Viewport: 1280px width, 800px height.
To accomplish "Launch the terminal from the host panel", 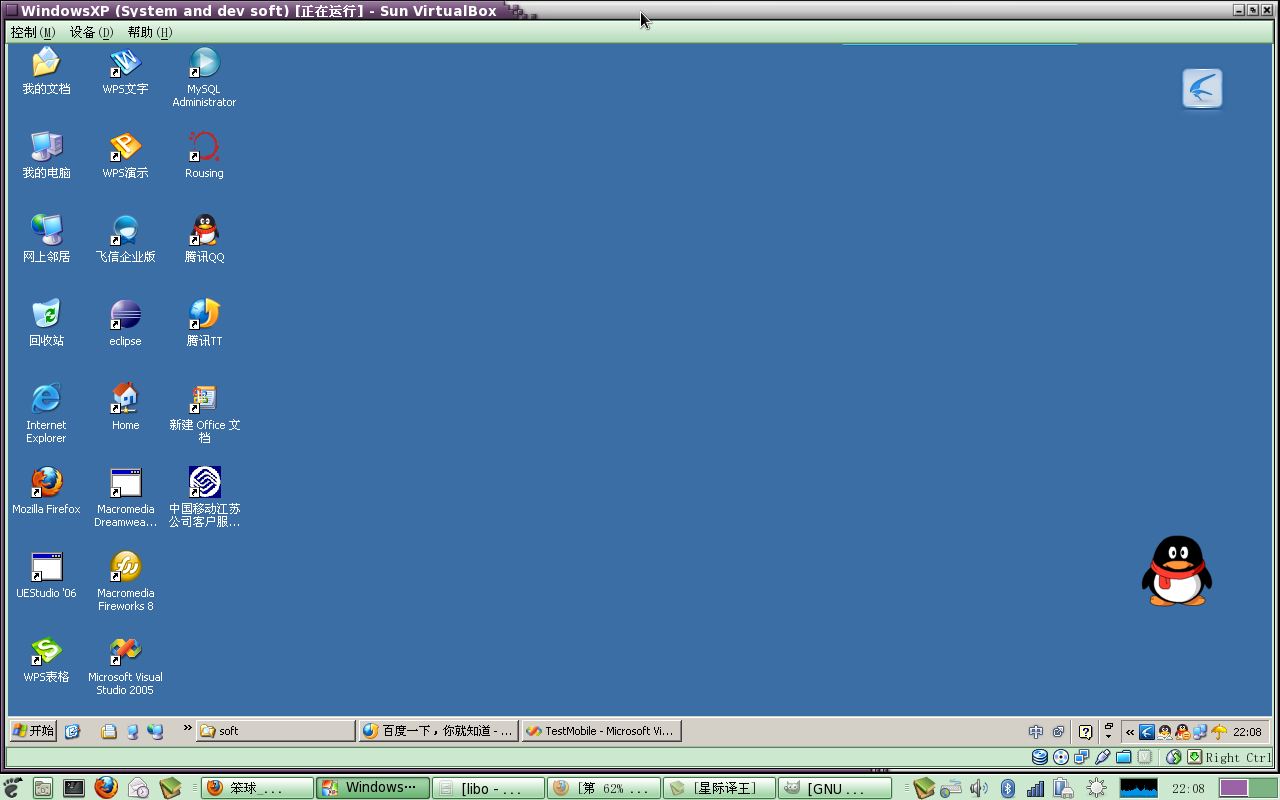I will point(74,788).
